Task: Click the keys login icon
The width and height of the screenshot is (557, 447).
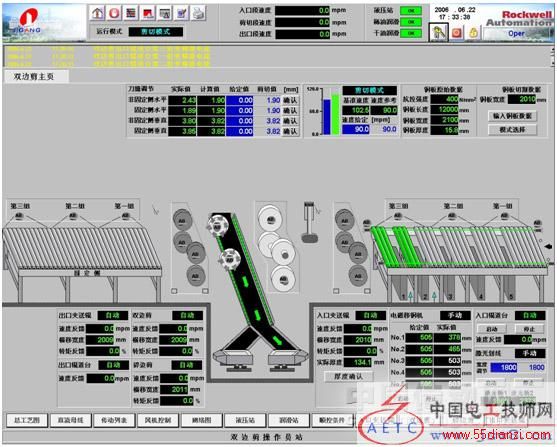Action: [x=439, y=32]
